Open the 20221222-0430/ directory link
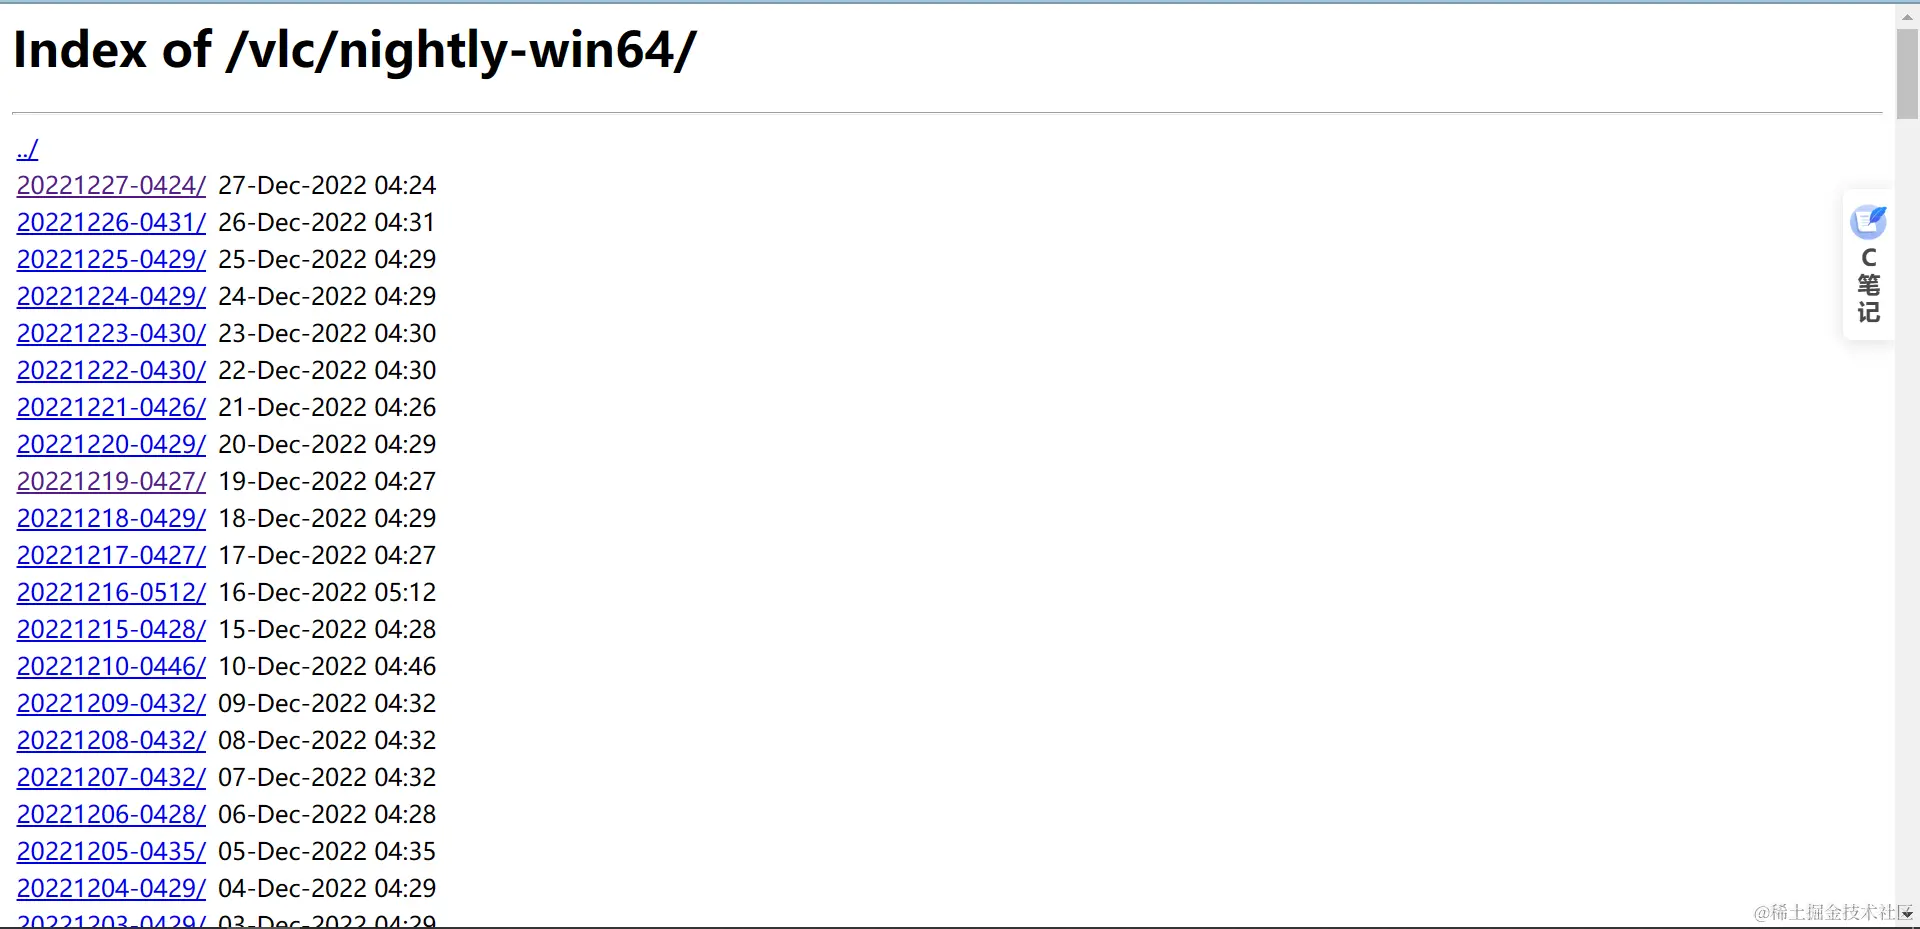Viewport: 1920px width, 929px height. (x=111, y=371)
